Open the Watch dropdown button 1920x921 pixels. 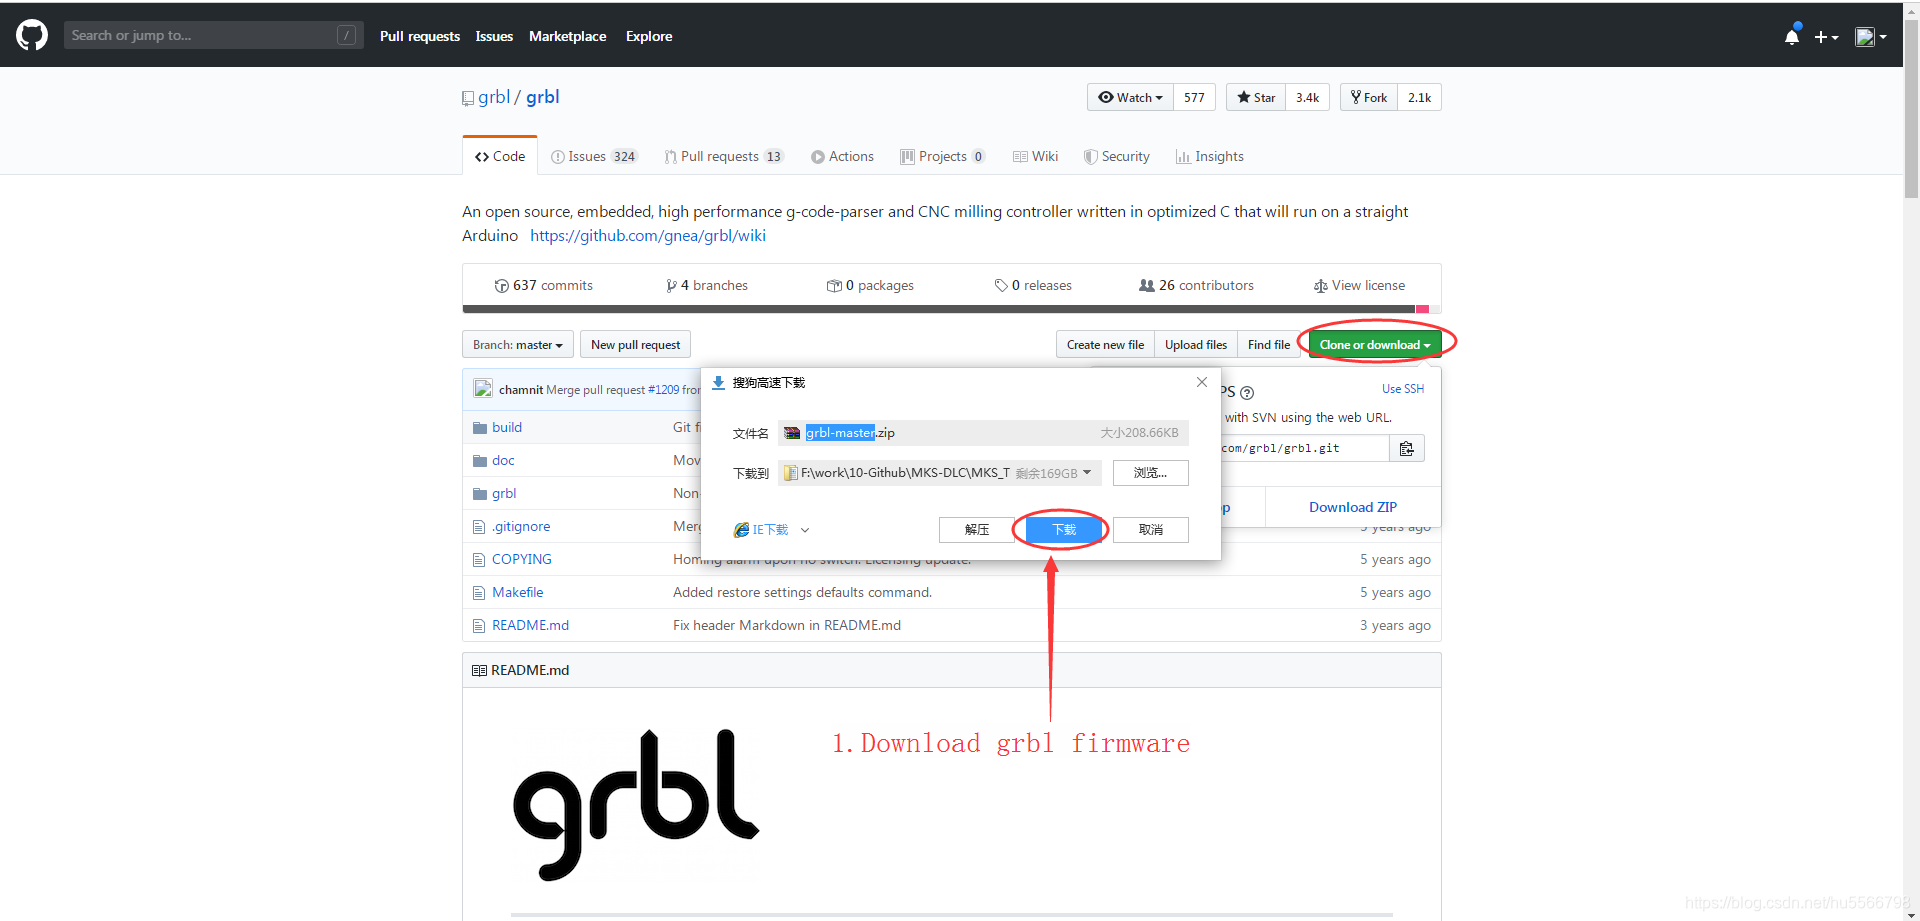(1130, 97)
